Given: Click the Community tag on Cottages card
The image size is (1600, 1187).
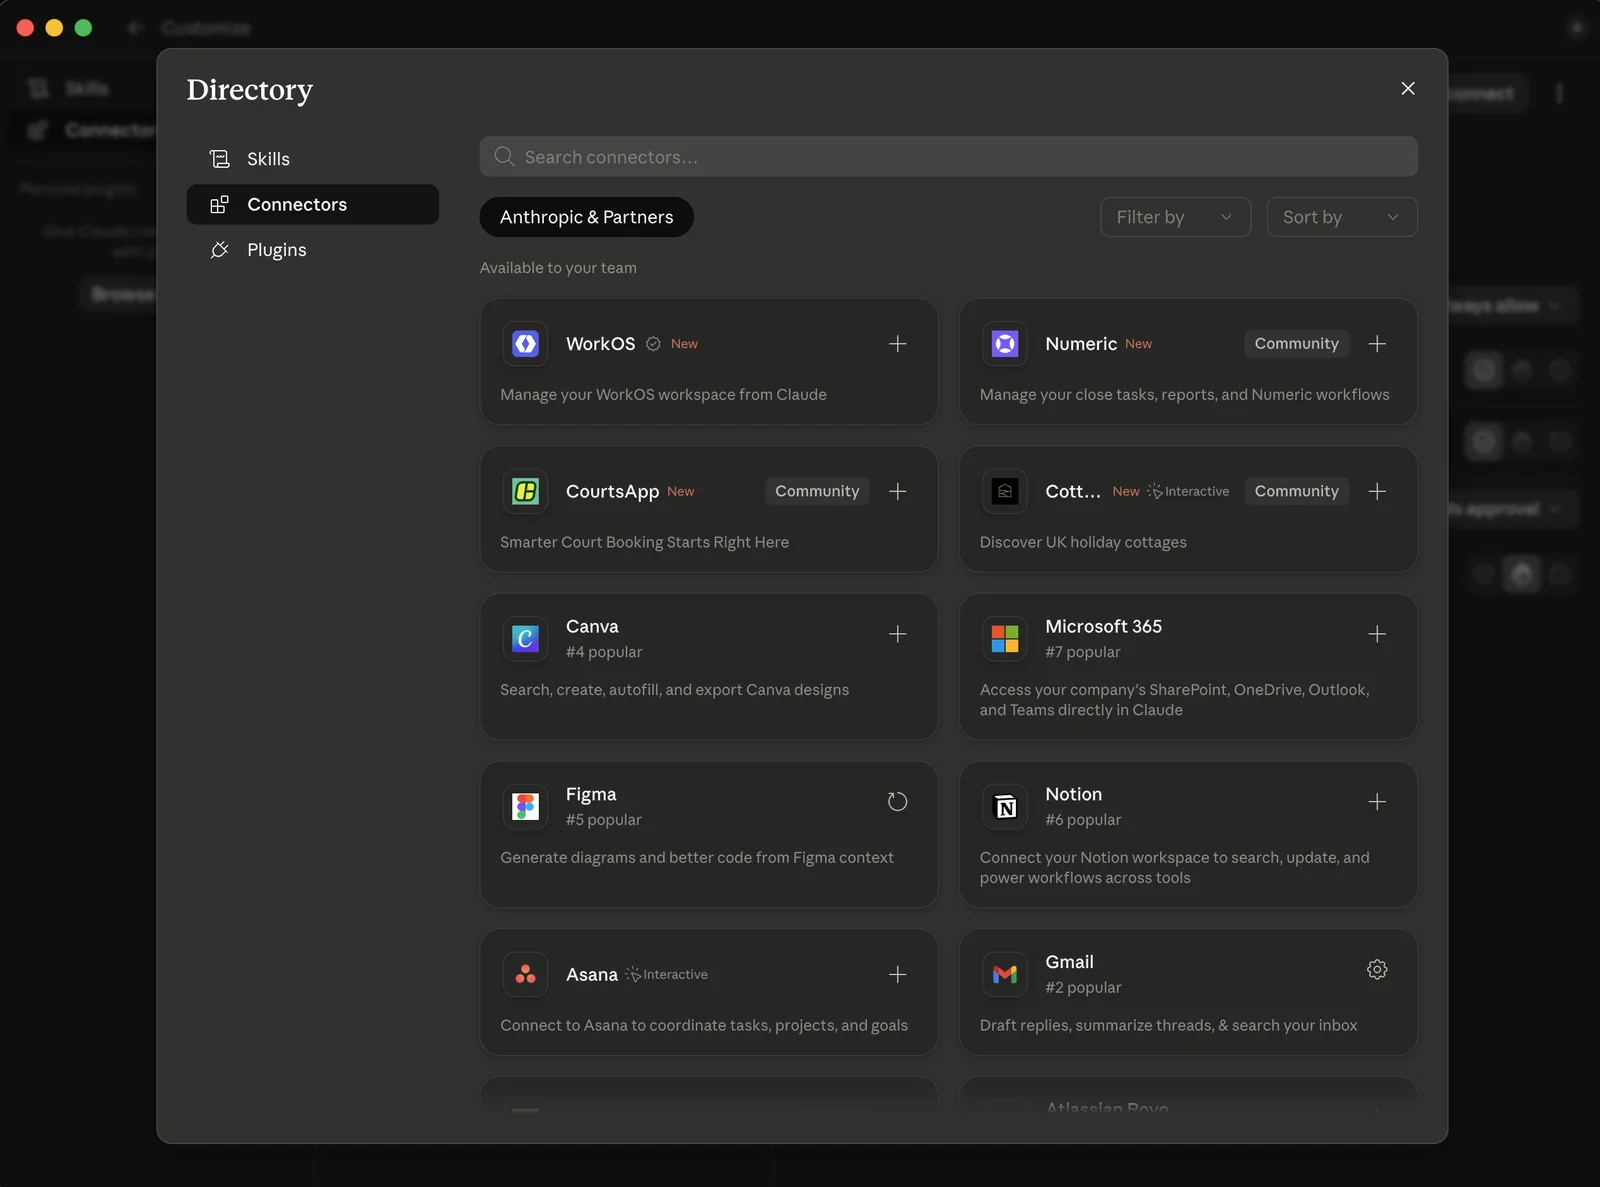Looking at the screenshot, I should (x=1296, y=491).
